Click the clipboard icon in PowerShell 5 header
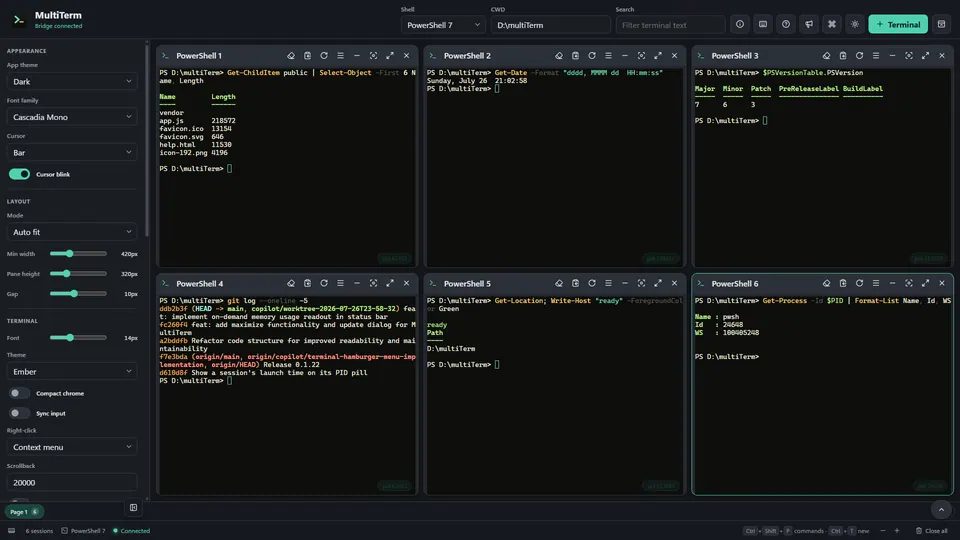 point(576,283)
